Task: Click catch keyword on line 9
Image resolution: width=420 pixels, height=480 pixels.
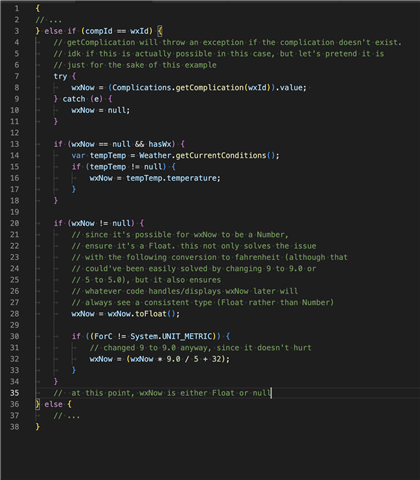Action: (x=74, y=99)
